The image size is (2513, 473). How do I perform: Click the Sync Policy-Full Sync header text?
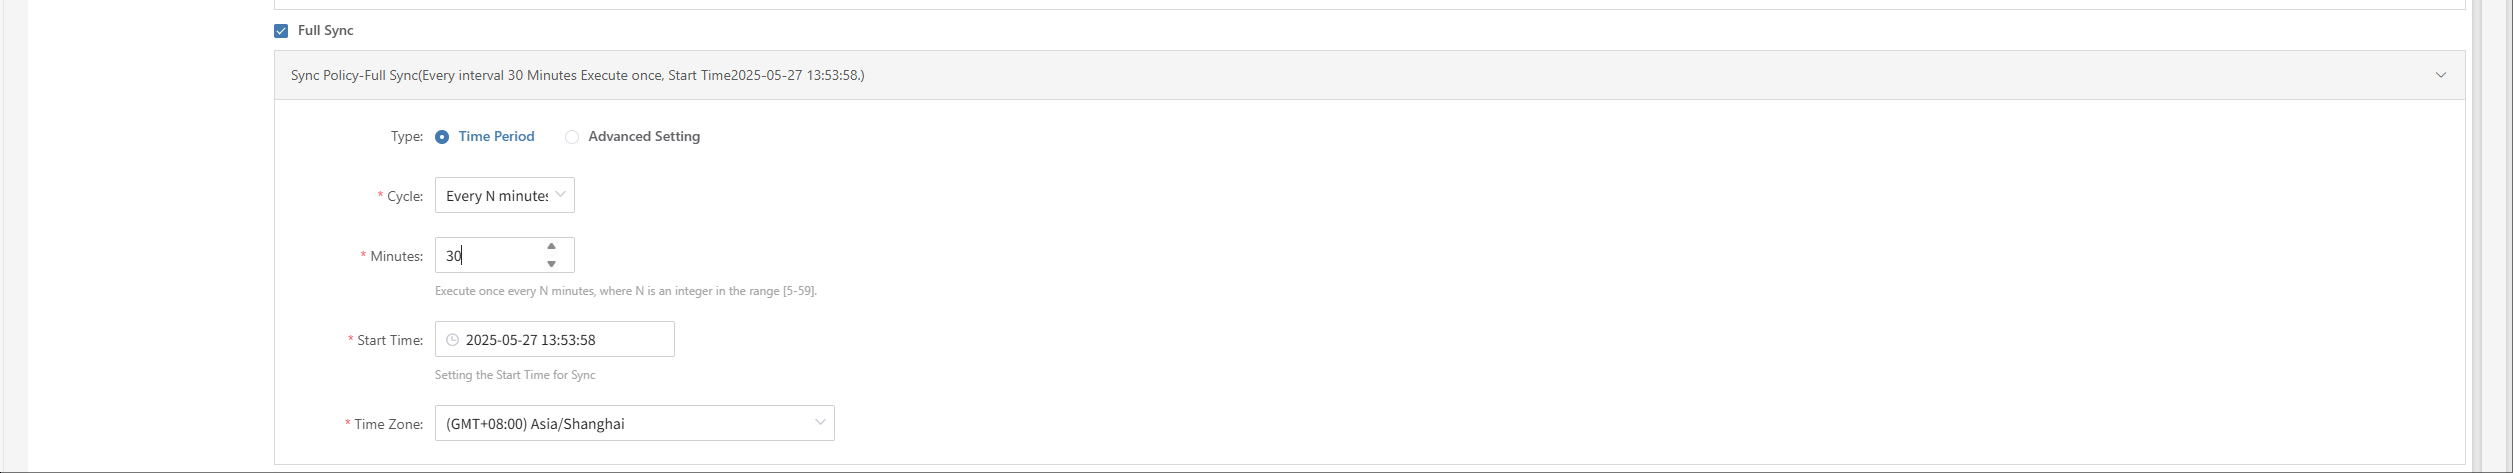(x=578, y=75)
